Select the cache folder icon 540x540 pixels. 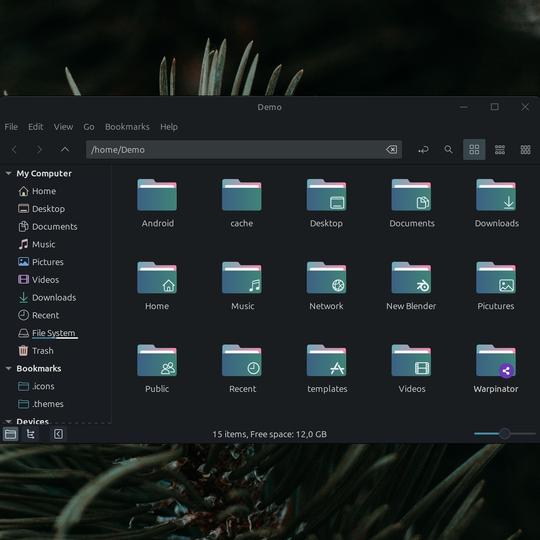pos(242,195)
